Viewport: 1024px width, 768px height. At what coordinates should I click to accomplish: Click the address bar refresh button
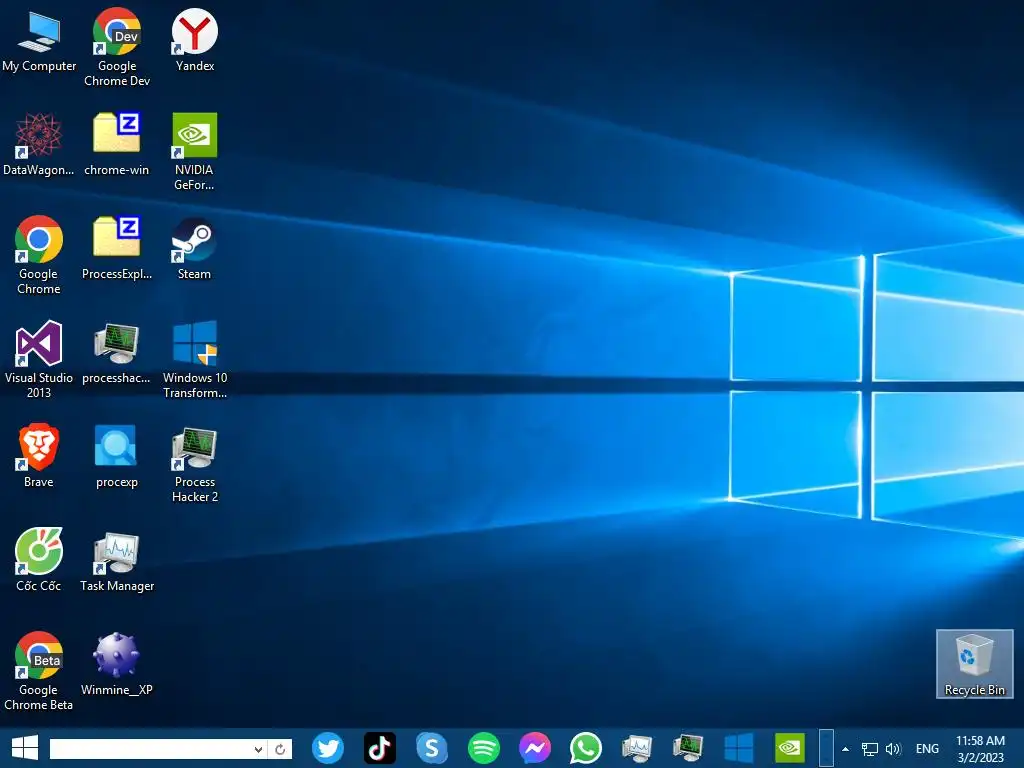pos(280,749)
